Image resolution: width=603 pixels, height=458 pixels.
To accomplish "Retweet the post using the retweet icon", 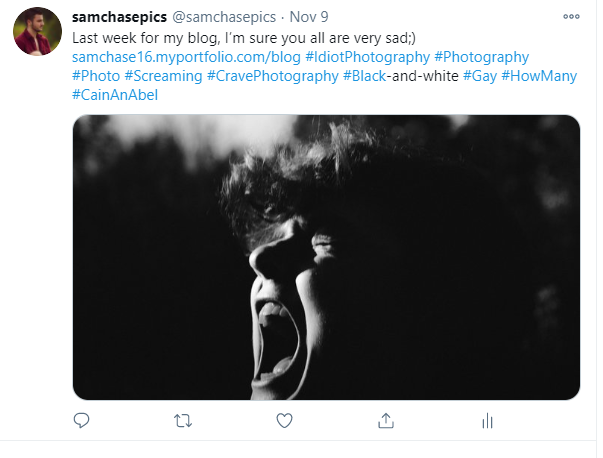I will tap(183, 421).
